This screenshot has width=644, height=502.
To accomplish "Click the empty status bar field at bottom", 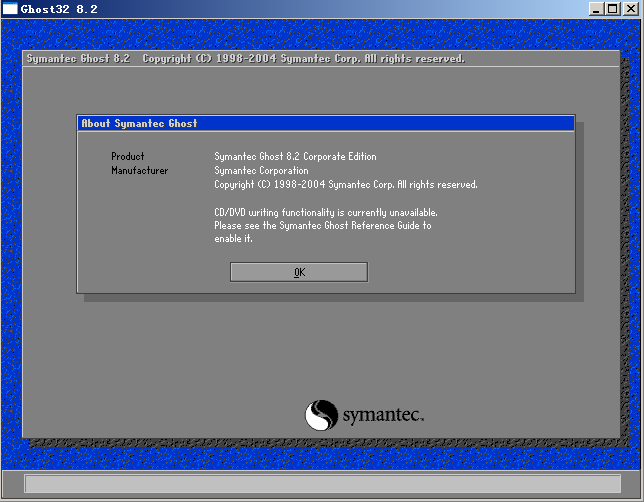I will 322,484.
